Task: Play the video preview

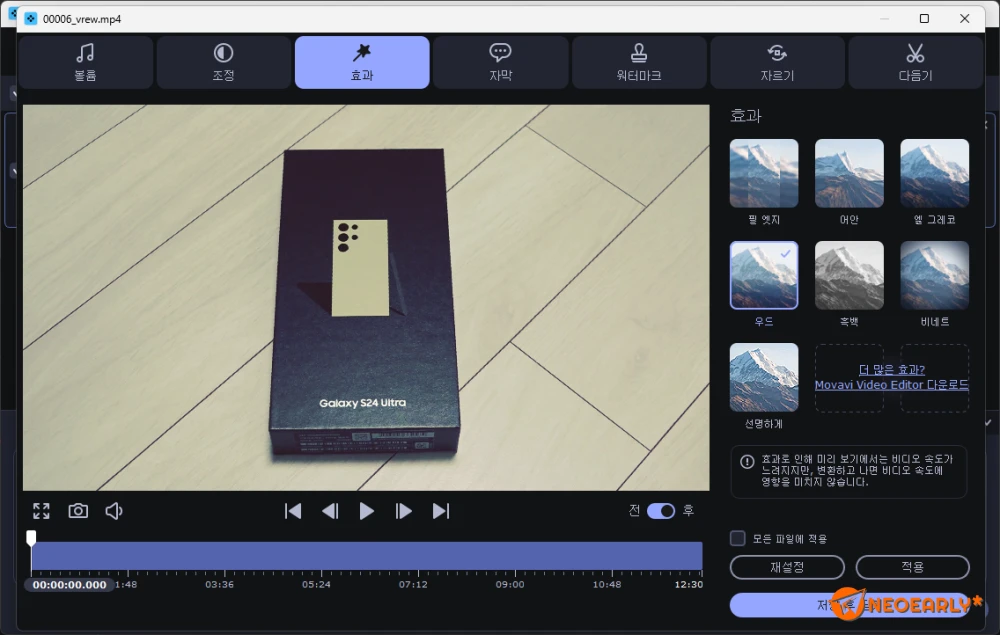Action: pos(366,511)
